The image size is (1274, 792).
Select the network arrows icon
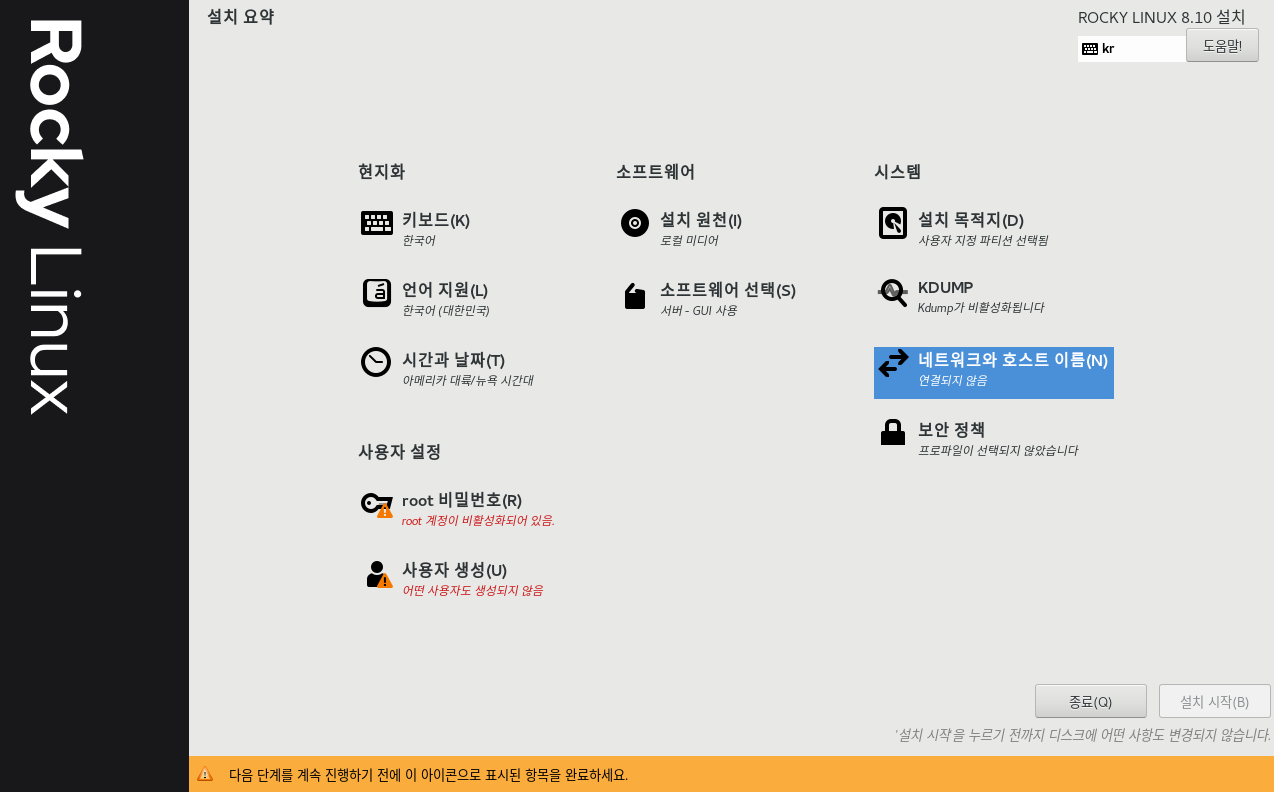pos(893,363)
